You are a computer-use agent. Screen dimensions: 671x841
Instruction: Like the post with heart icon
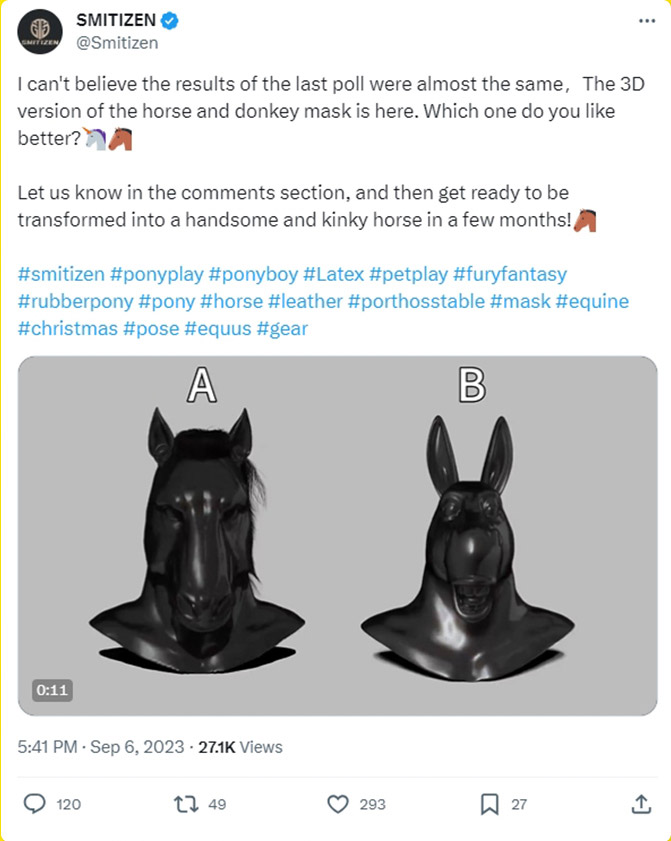point(339,803)
